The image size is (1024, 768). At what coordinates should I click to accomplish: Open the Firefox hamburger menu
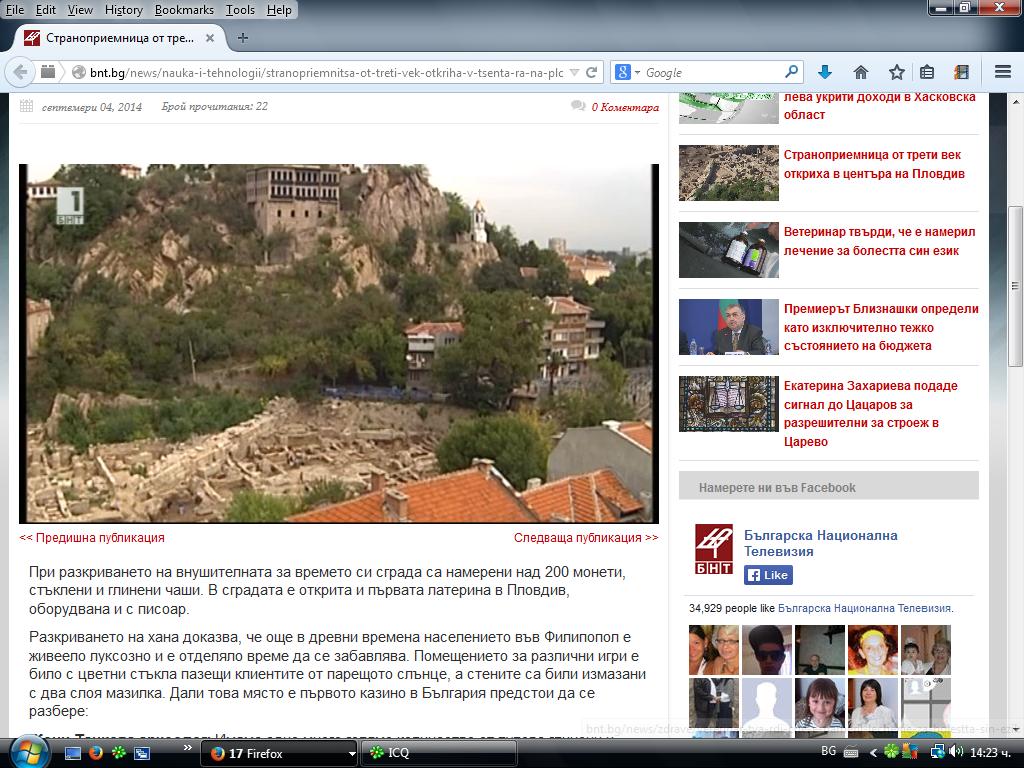1002,72
